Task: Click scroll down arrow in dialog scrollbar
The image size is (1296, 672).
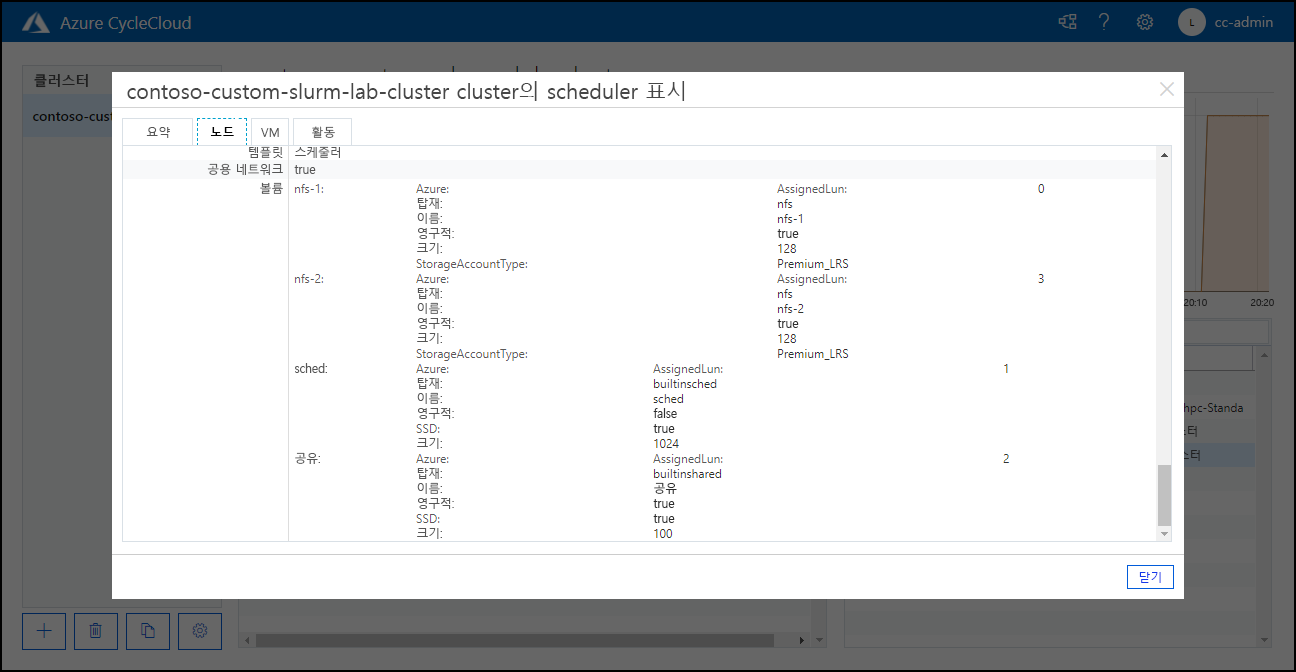Action: click(1164, 535)
